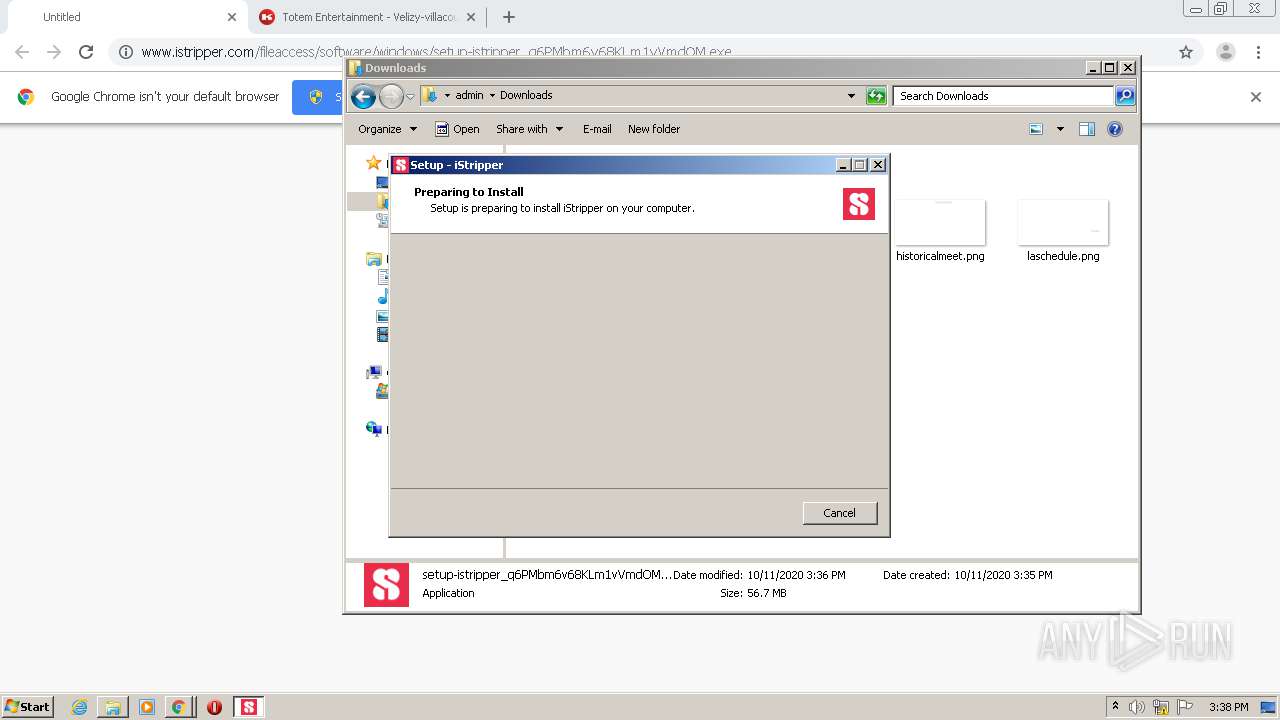Open the volume speaker tray icon

pos(1137,707)
